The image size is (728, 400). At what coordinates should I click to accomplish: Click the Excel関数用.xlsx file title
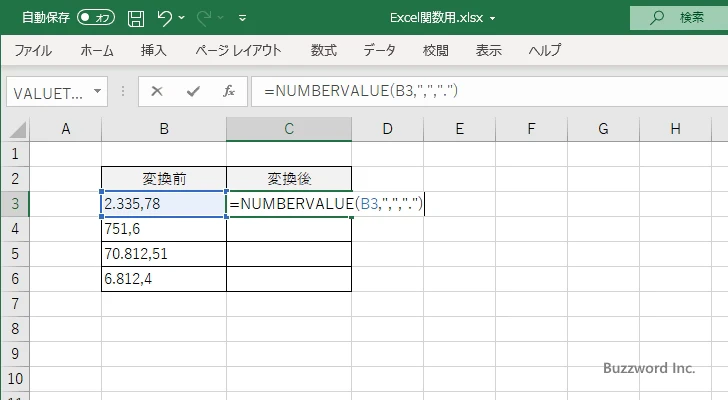coord(440,18)
